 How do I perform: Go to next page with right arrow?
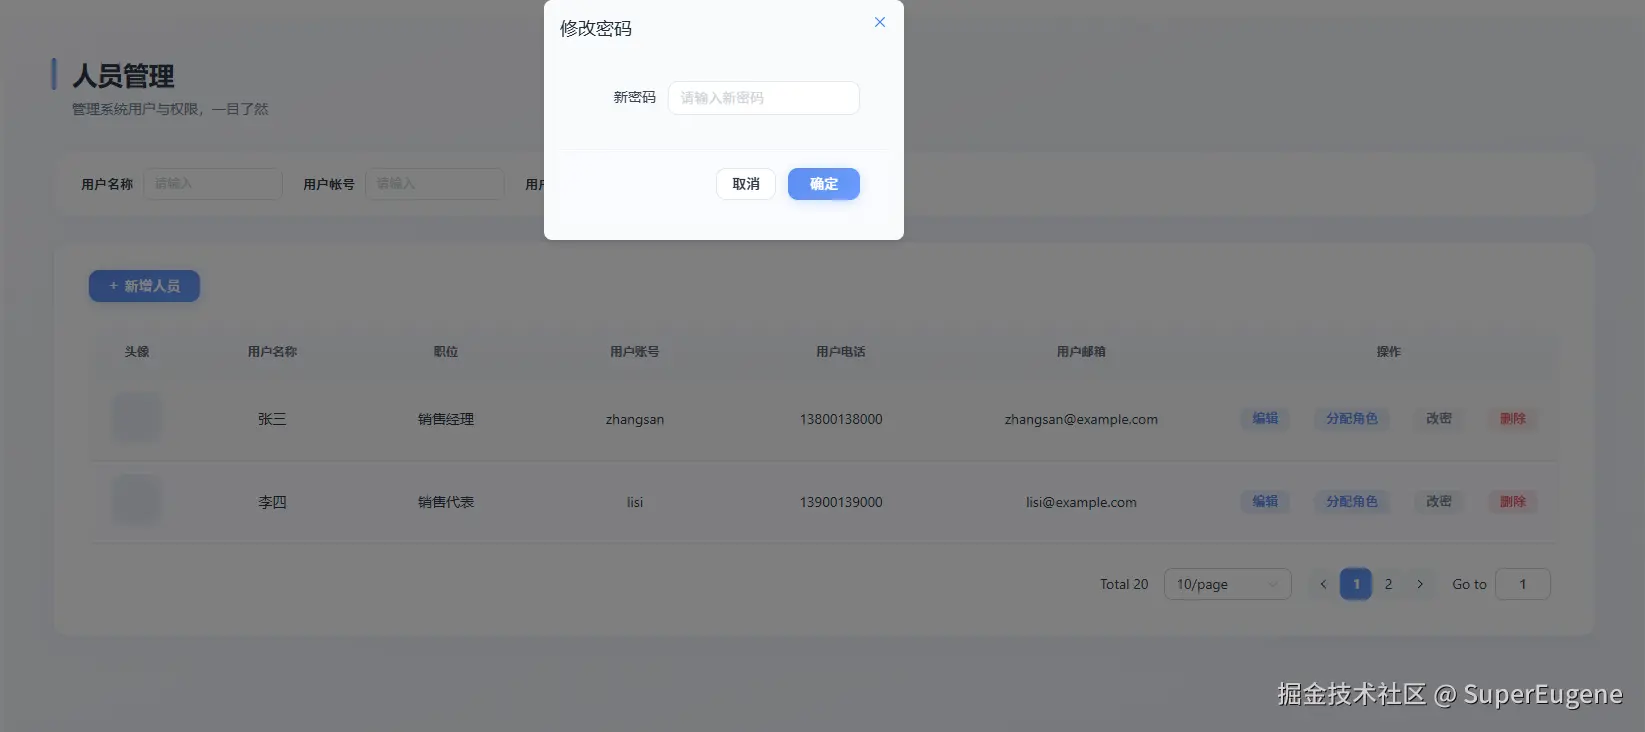point(1420,584)
